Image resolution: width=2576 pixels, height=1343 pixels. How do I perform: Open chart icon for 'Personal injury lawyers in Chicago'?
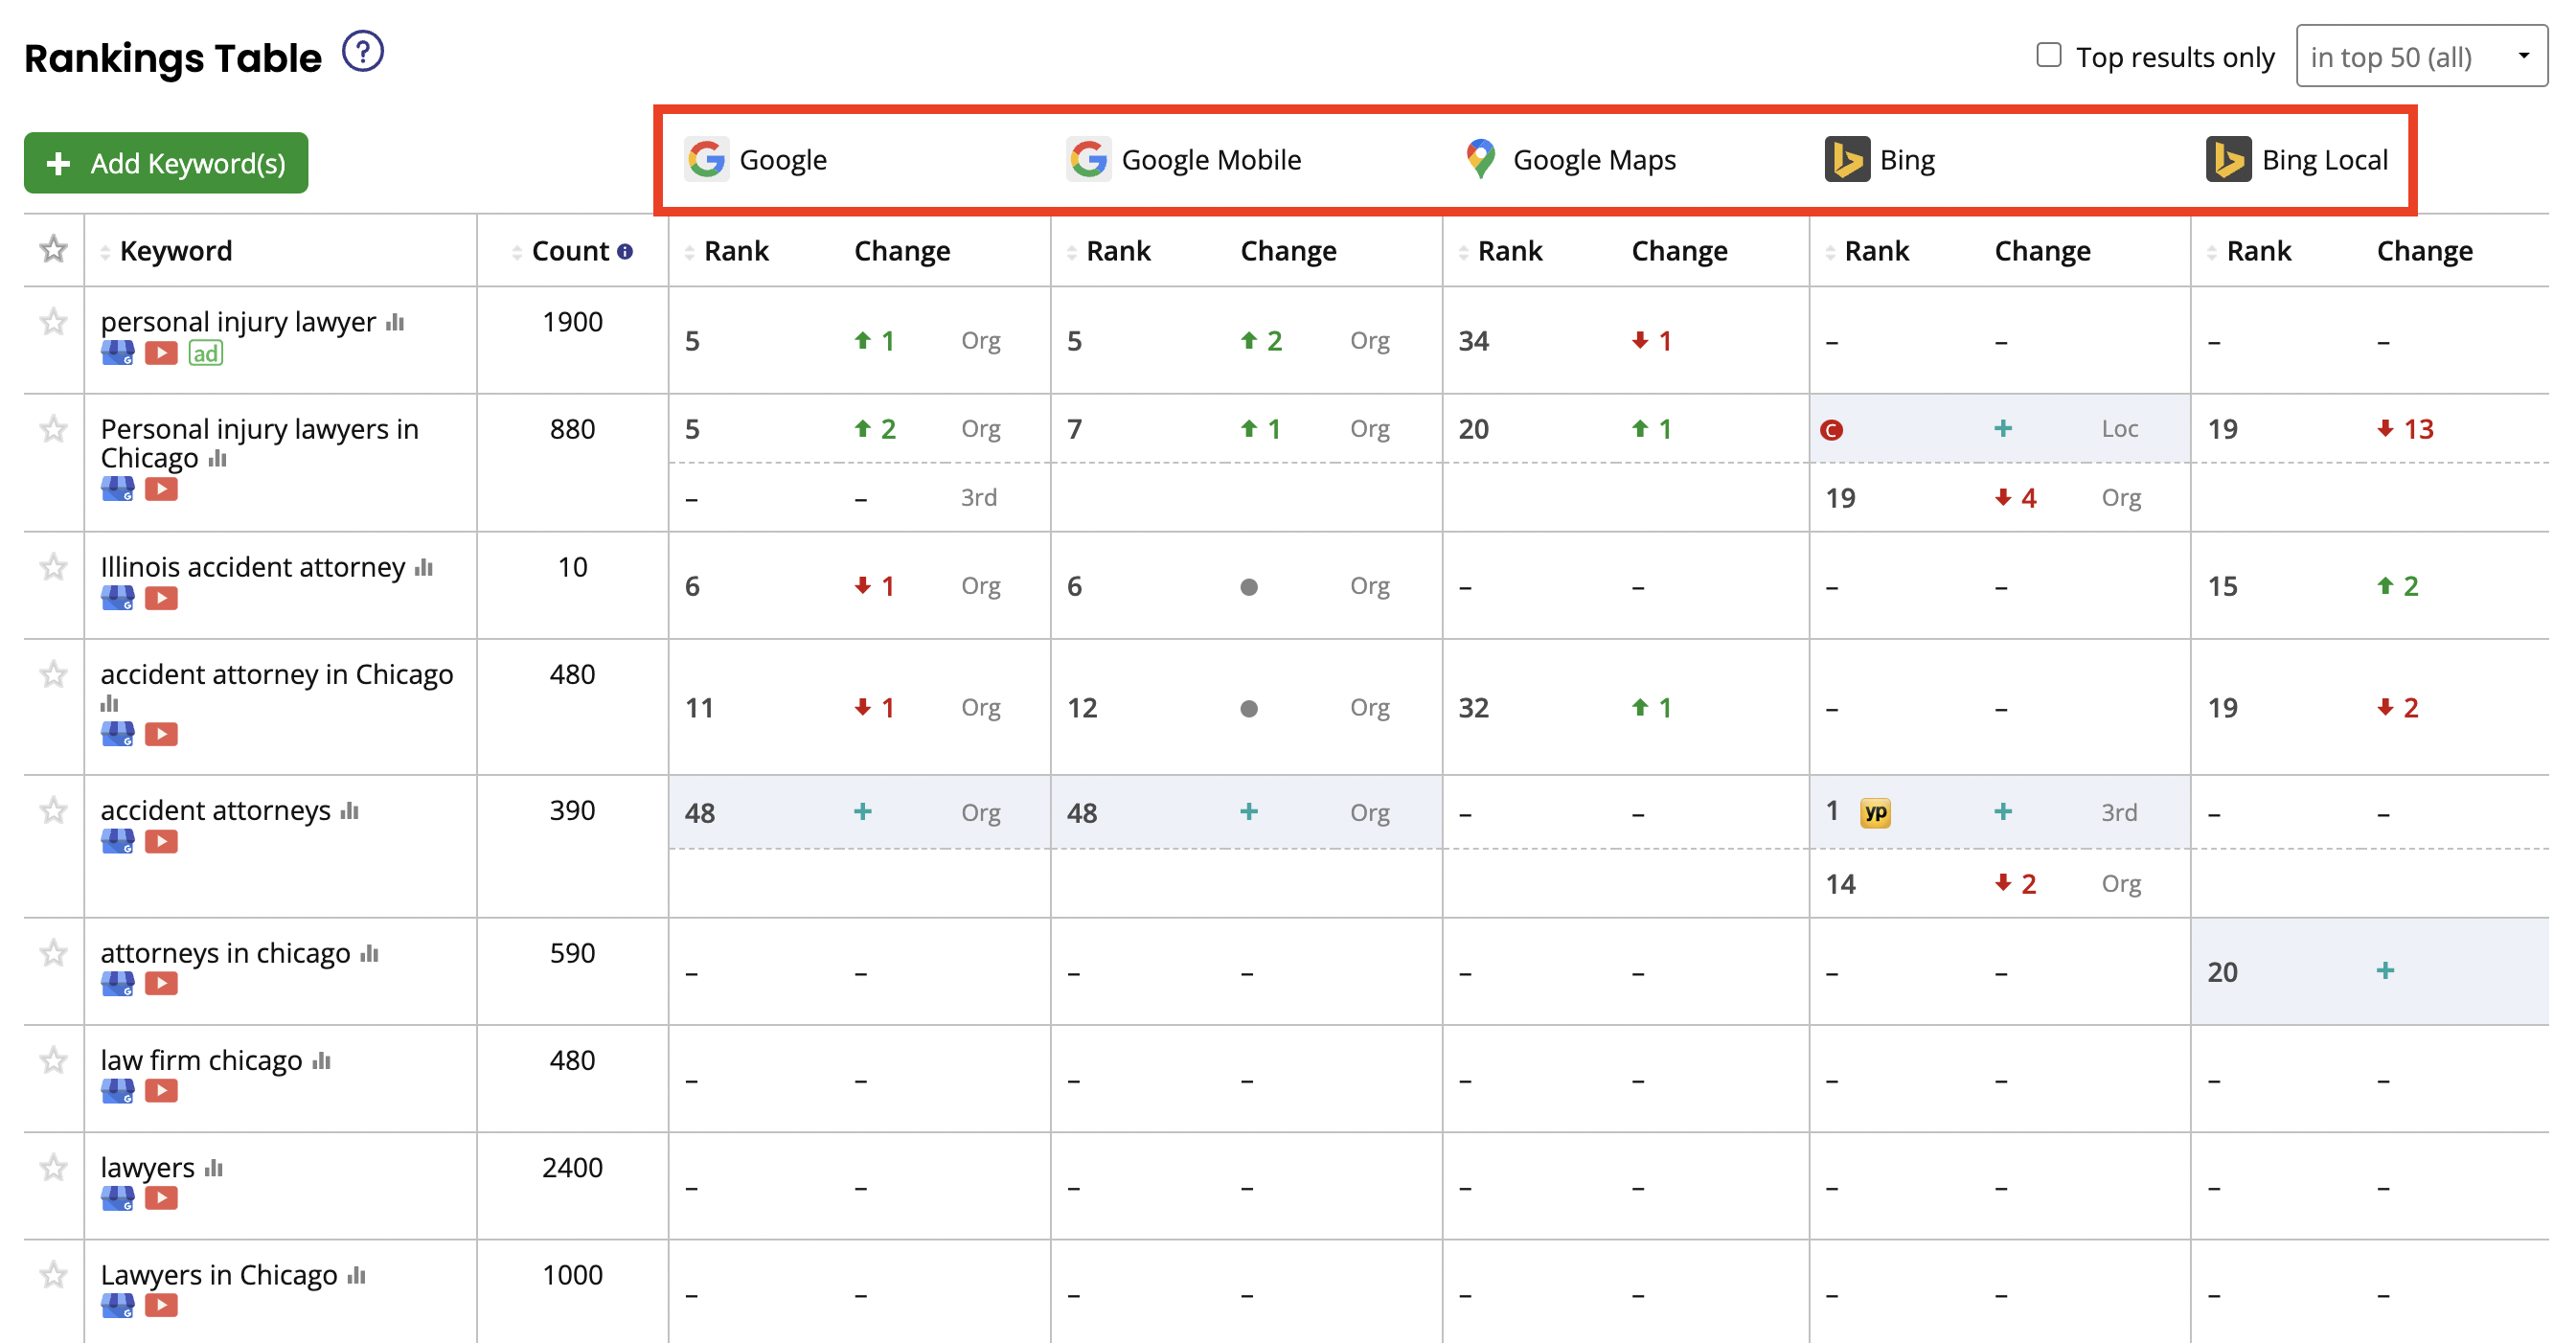pyautogui.click(x=217, y=459)
